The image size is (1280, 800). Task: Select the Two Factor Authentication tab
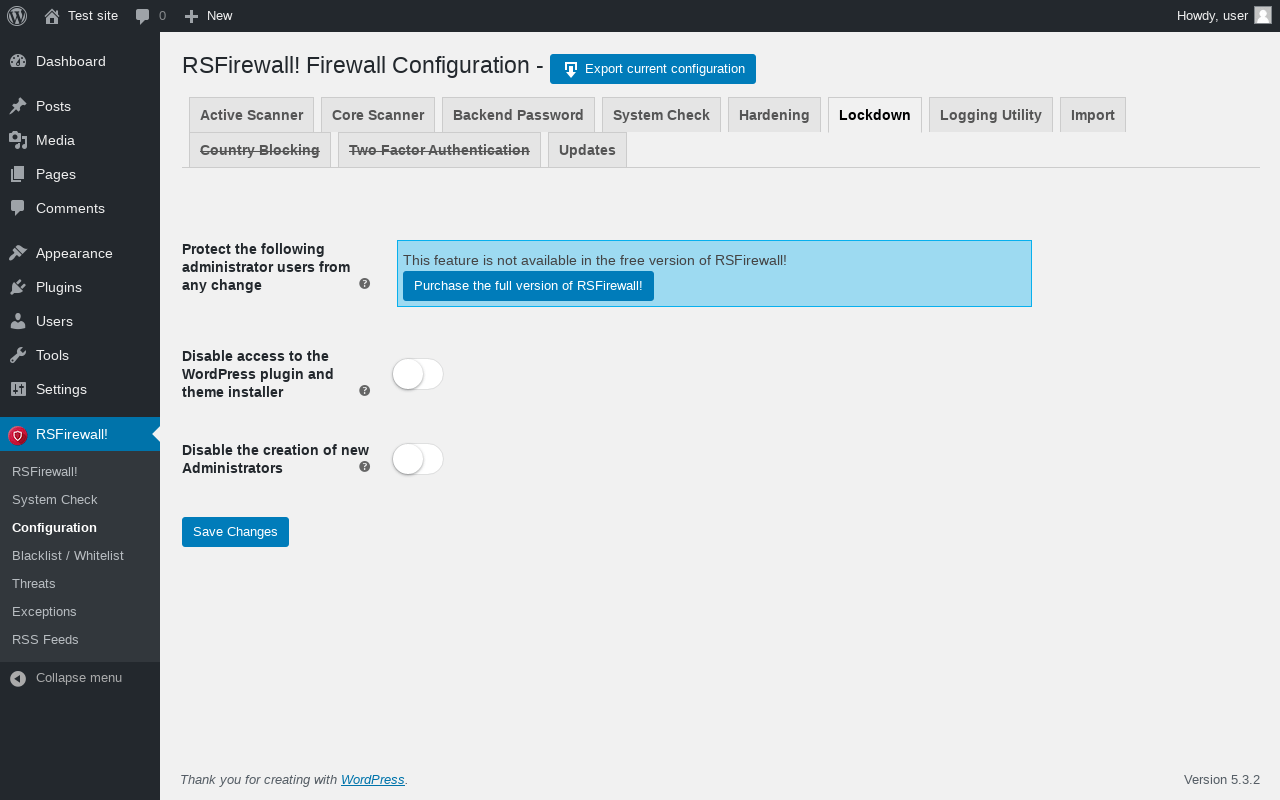[x=439, y=150]
